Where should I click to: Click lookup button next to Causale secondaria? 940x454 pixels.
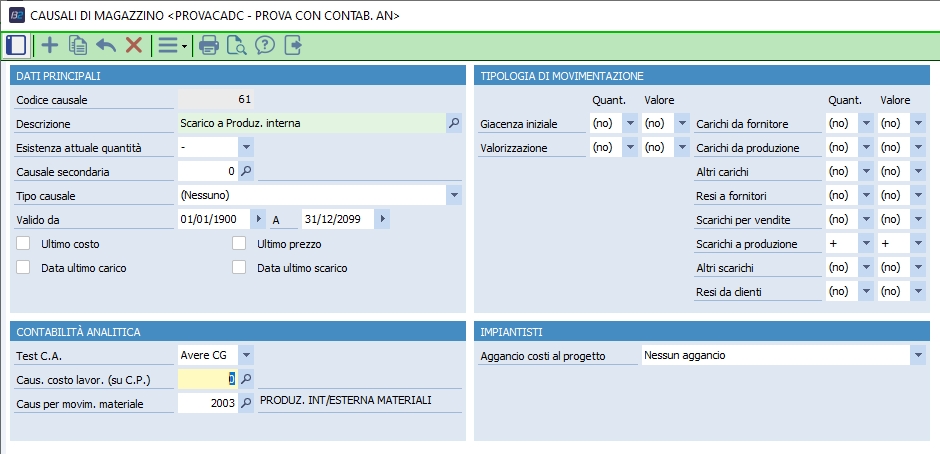[x=247, y=172]
